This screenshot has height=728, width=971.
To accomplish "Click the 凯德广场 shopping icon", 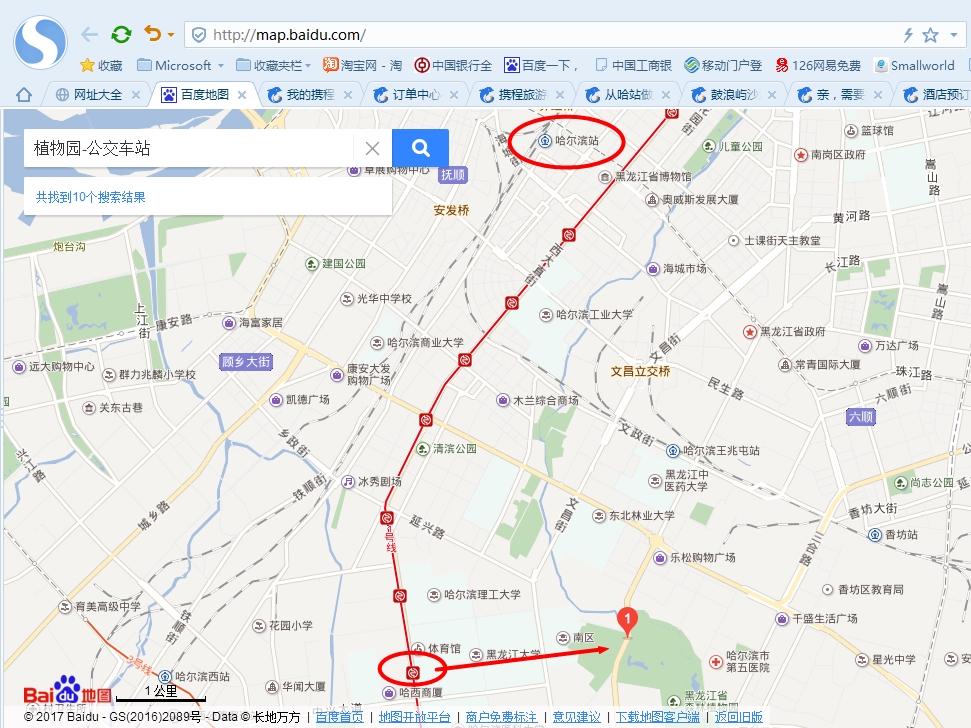I will click(x=276, y=400).
